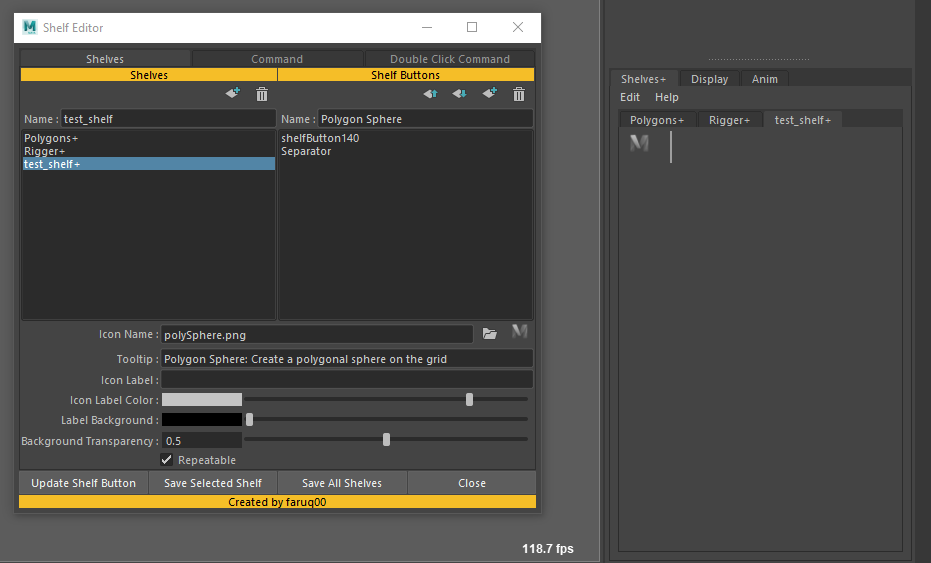Click the Background Transparency value 0.5

(x=202, y=441)
